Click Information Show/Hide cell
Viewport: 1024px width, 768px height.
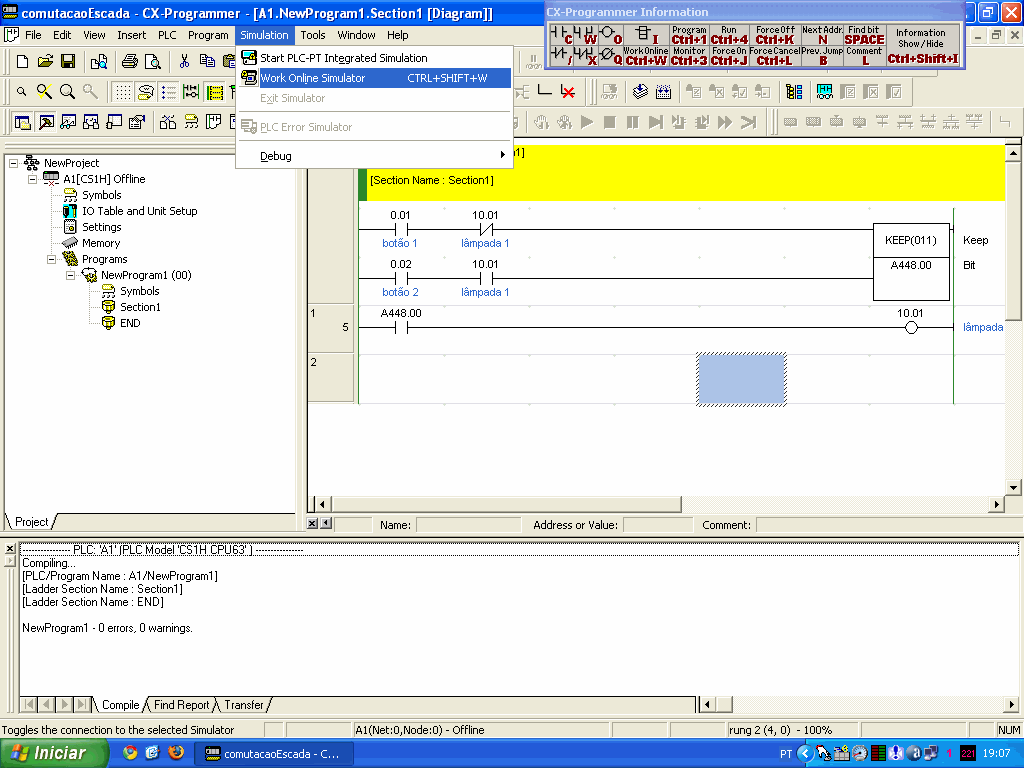pyautogui.click(x=921, y=46)
